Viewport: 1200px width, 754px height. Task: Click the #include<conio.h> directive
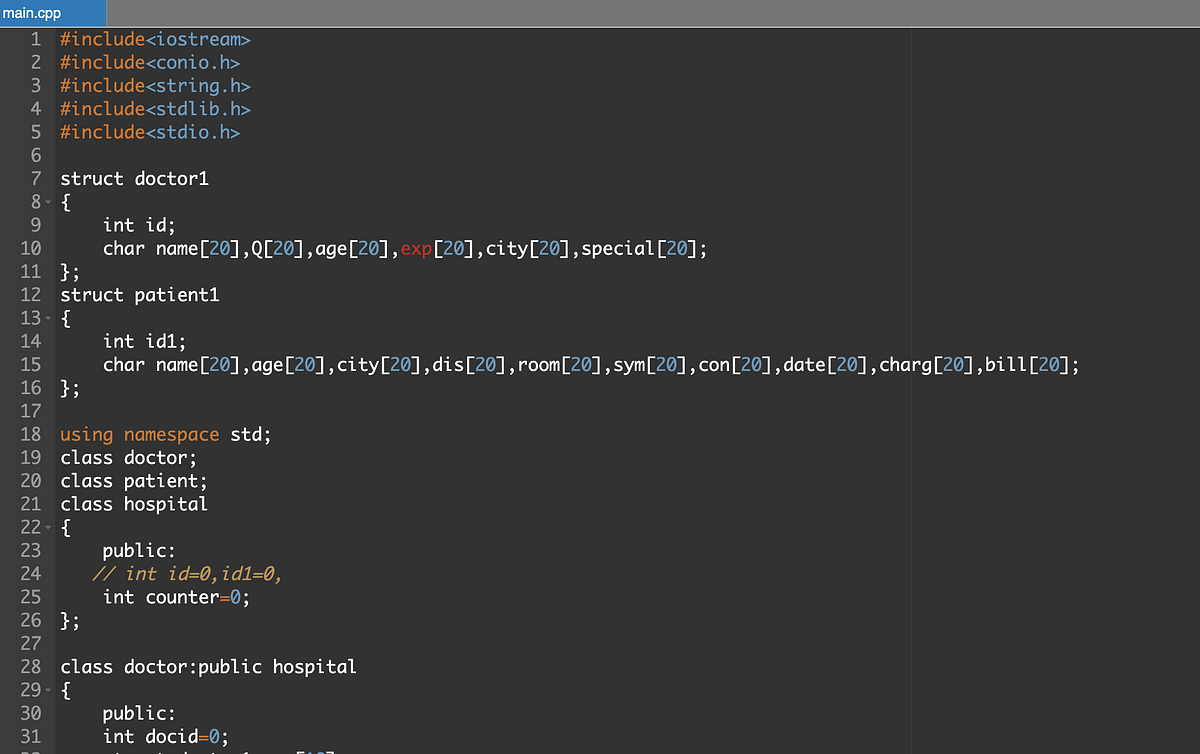(x=148, y=62)
